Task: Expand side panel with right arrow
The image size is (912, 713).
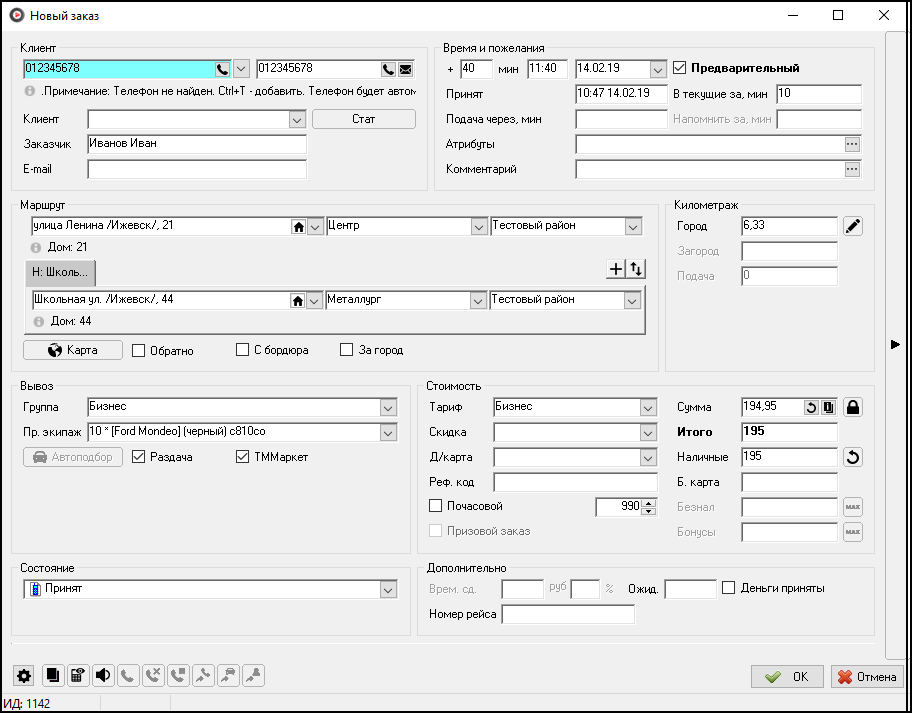Action: tap(895, 344)
